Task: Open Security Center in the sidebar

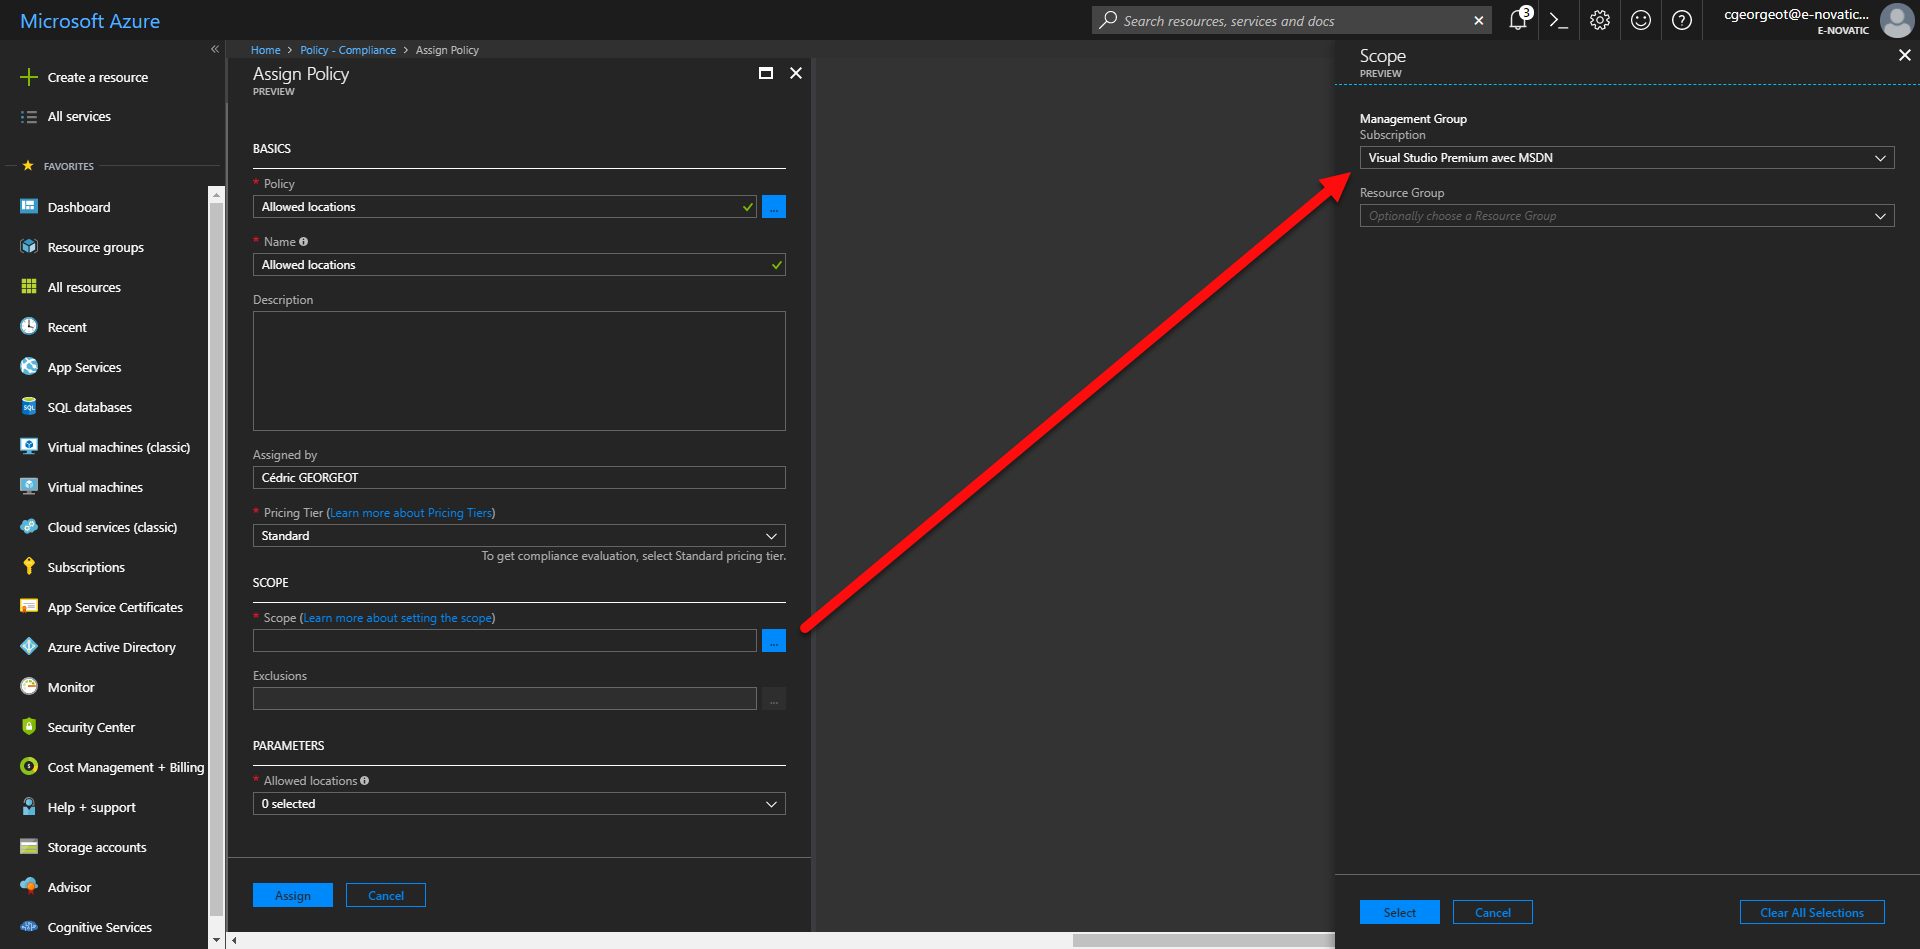Action: 91,728
